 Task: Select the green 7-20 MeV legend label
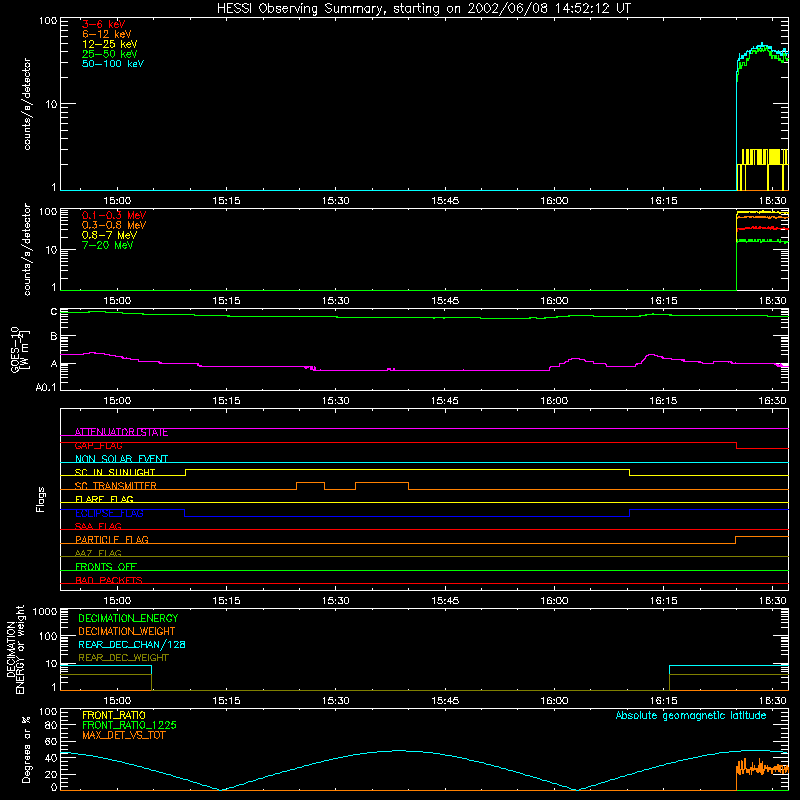(x=107, y=245)
